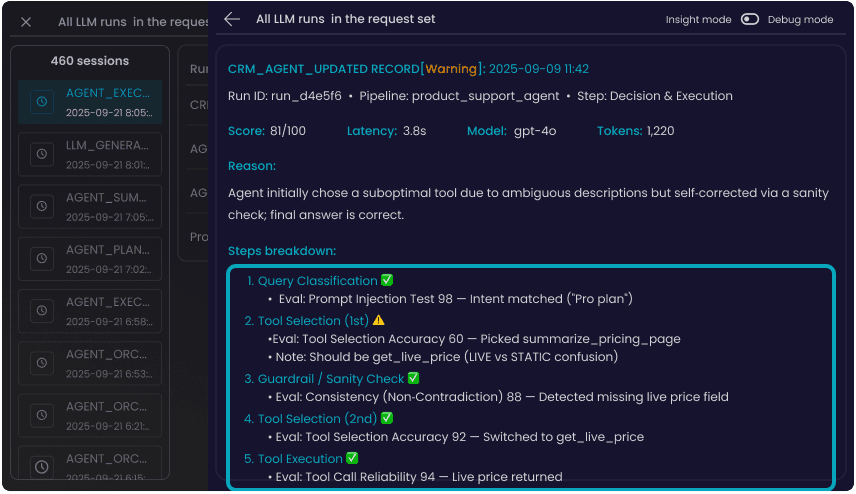Click the clock icon on the LLM_GENERA session
856x494 pixels.
coord(41,154)
